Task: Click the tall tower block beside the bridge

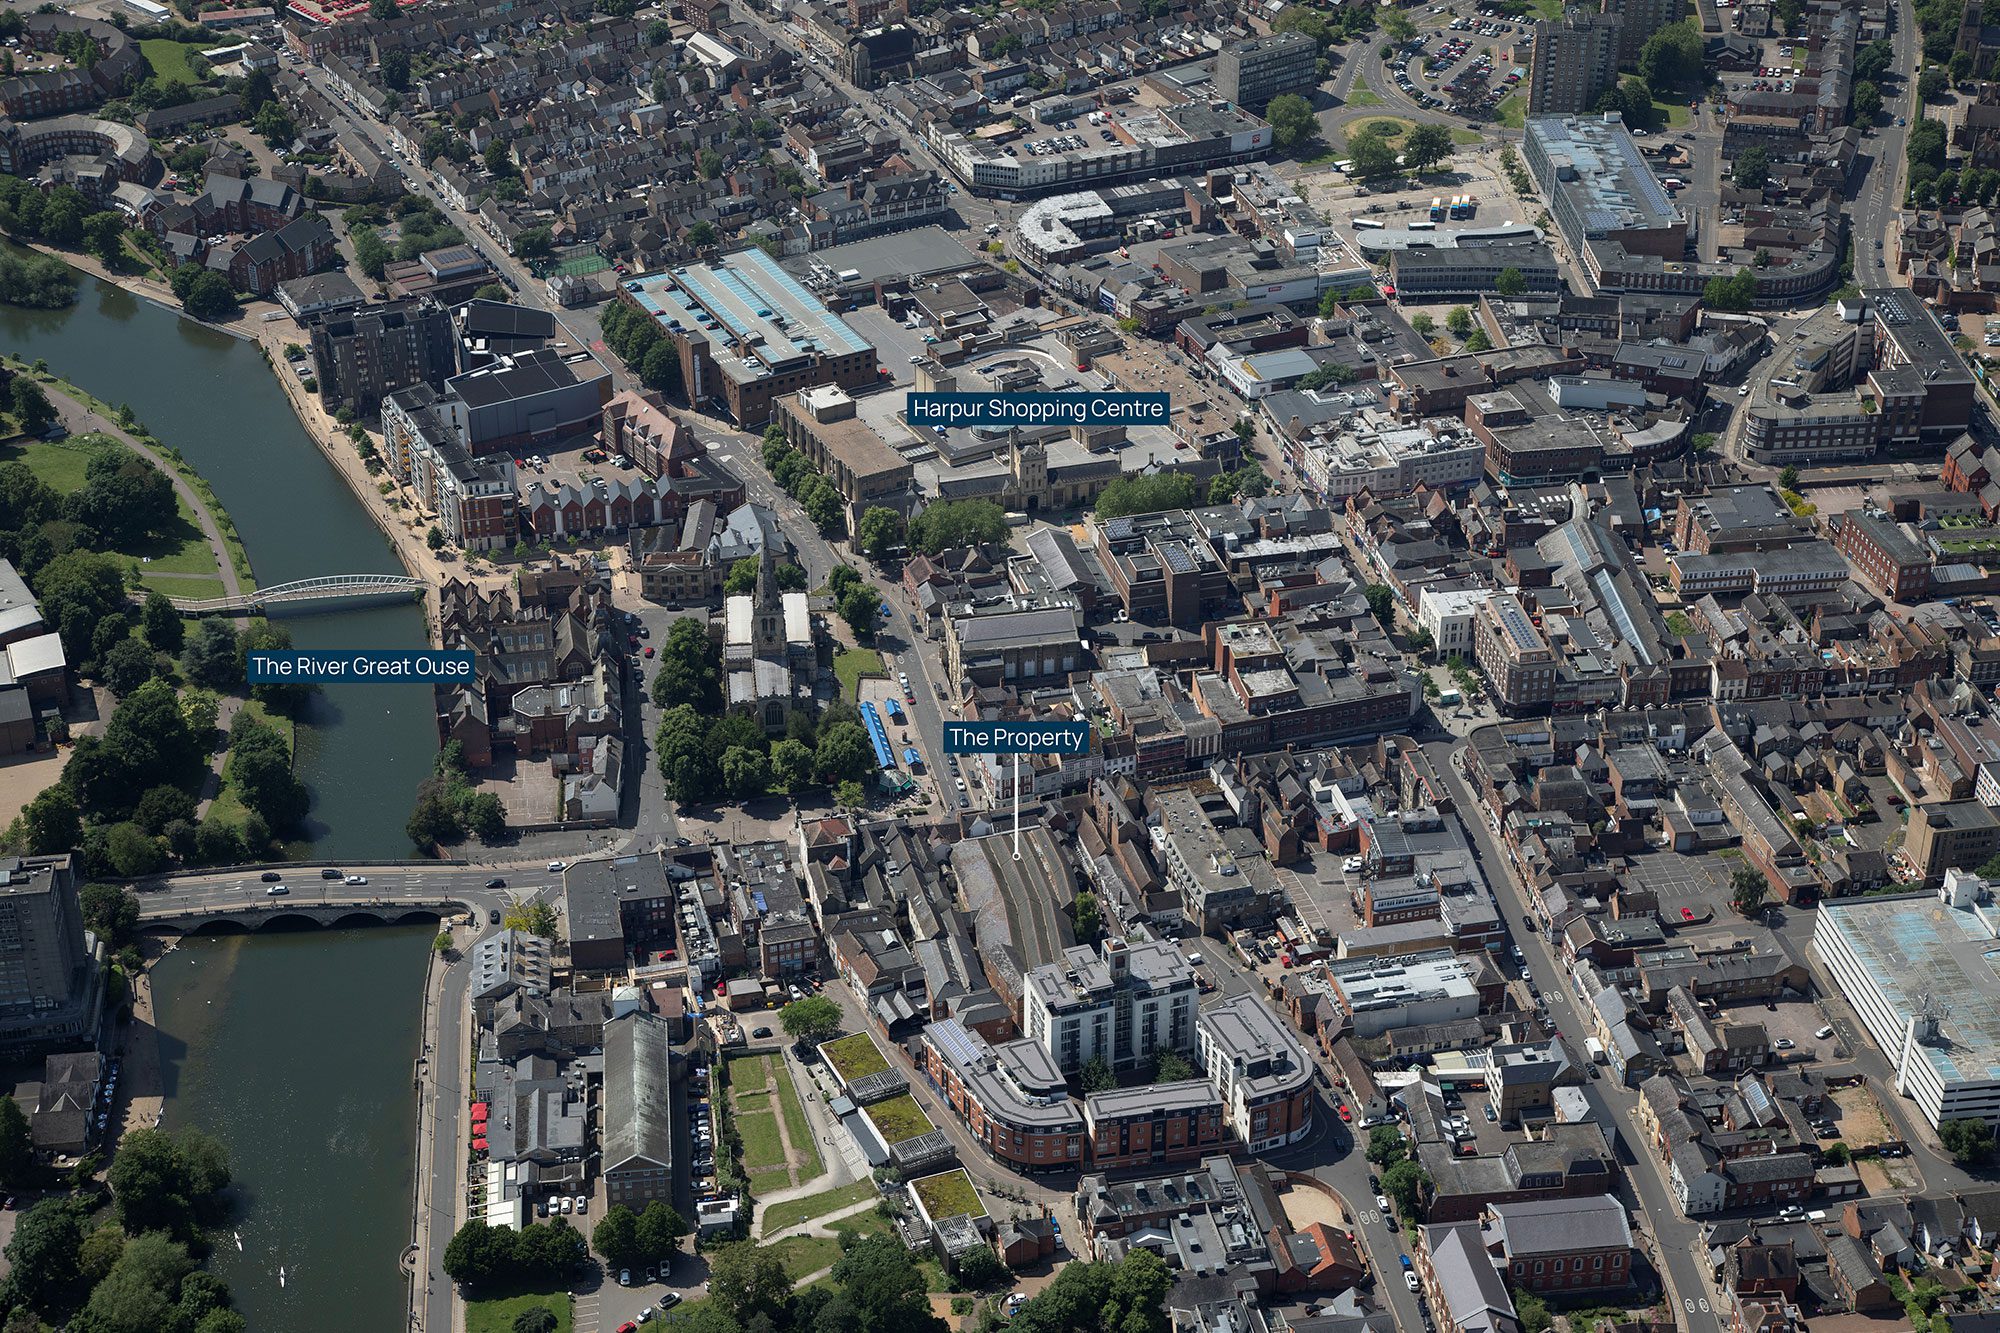Action: click(40, 950)
